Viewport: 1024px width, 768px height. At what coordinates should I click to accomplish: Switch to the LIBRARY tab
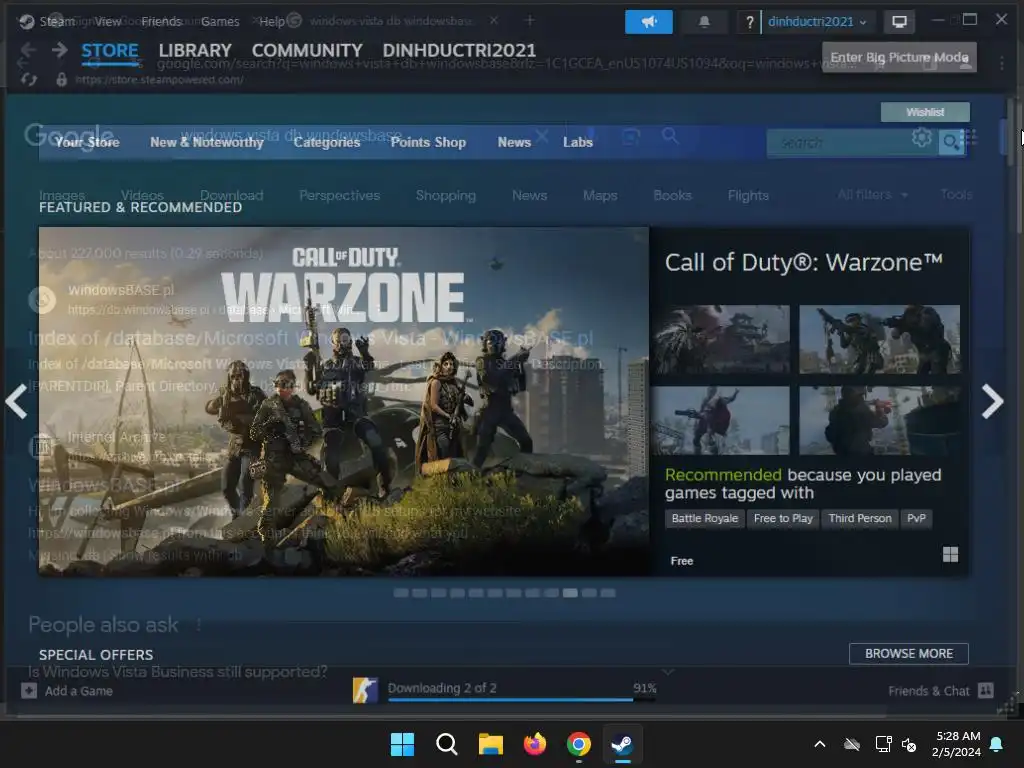(x=195, y=50)
